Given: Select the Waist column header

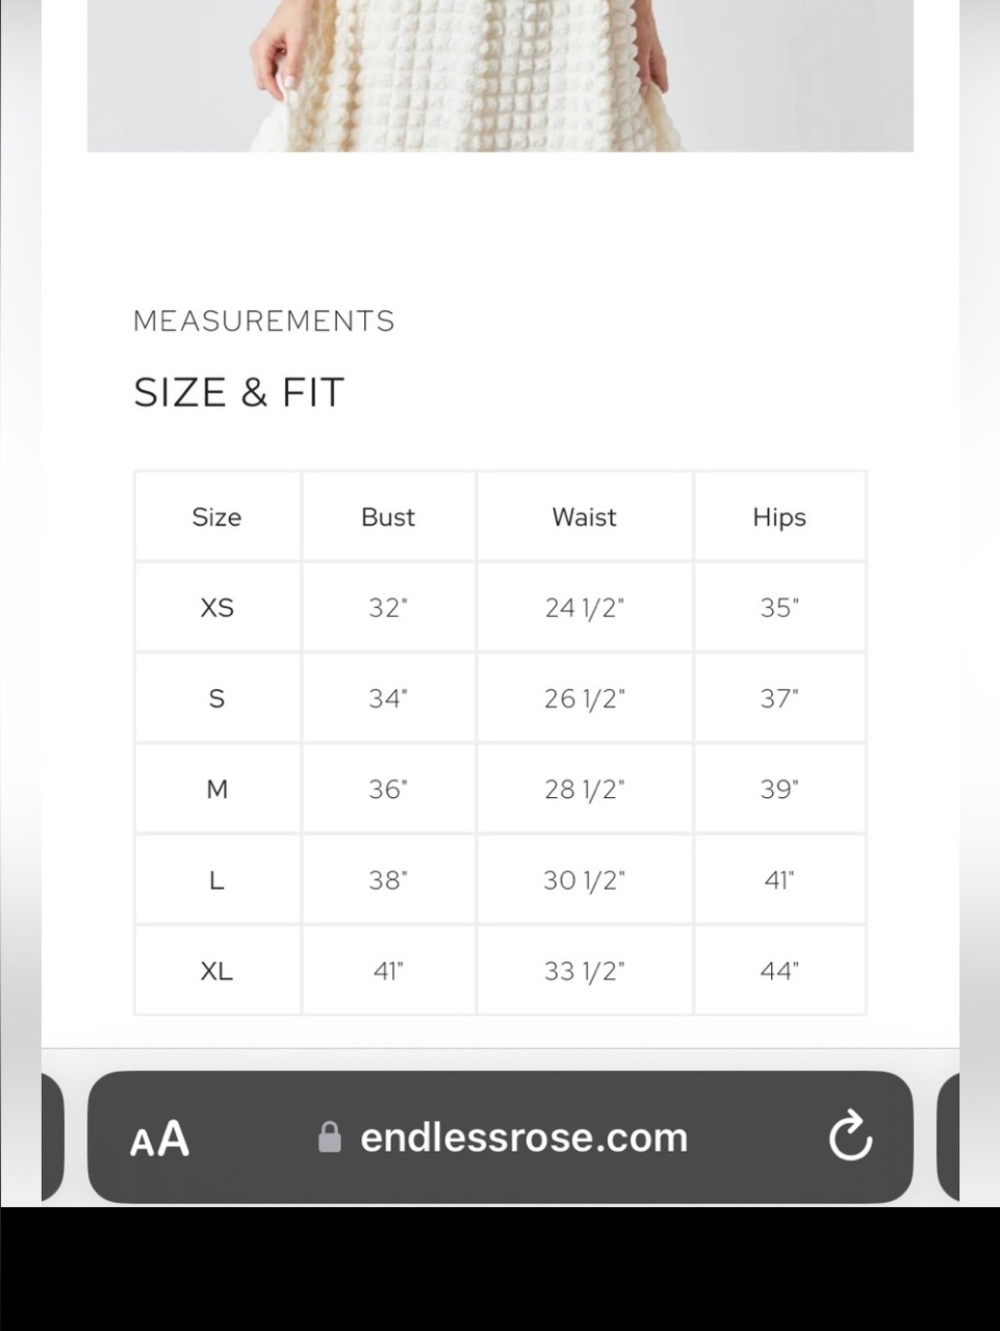Looking at the screenshot, I should click(584, 517).
